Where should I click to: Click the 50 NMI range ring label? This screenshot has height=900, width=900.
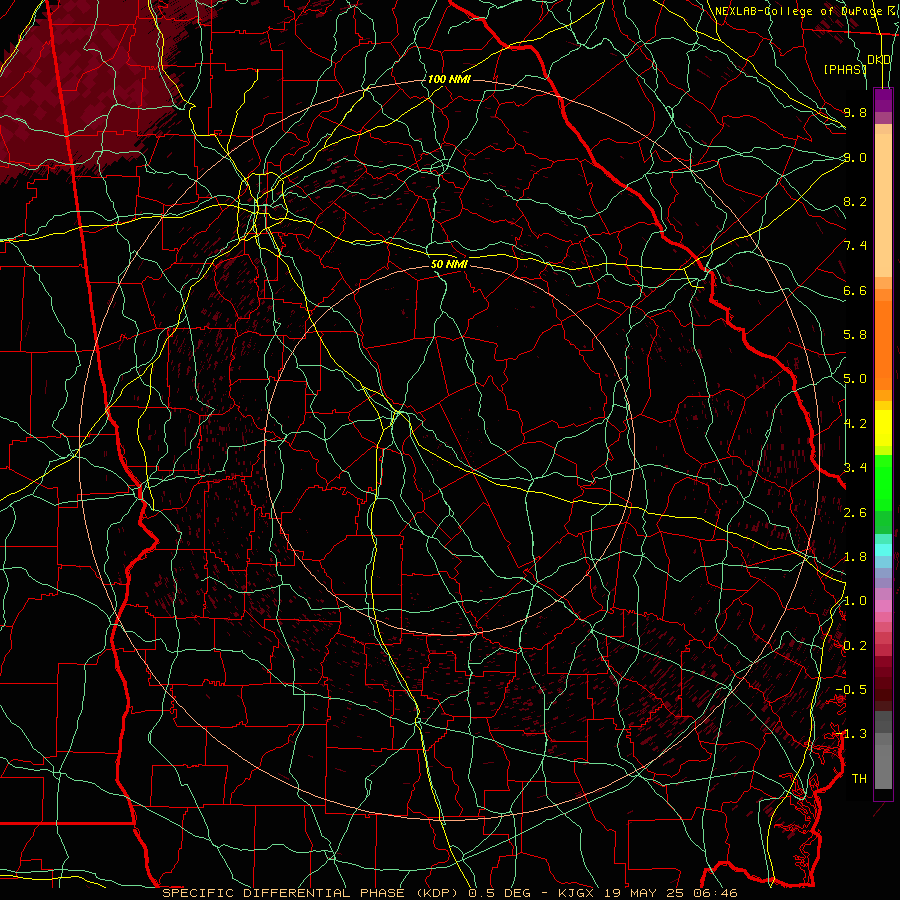point(449,265)
